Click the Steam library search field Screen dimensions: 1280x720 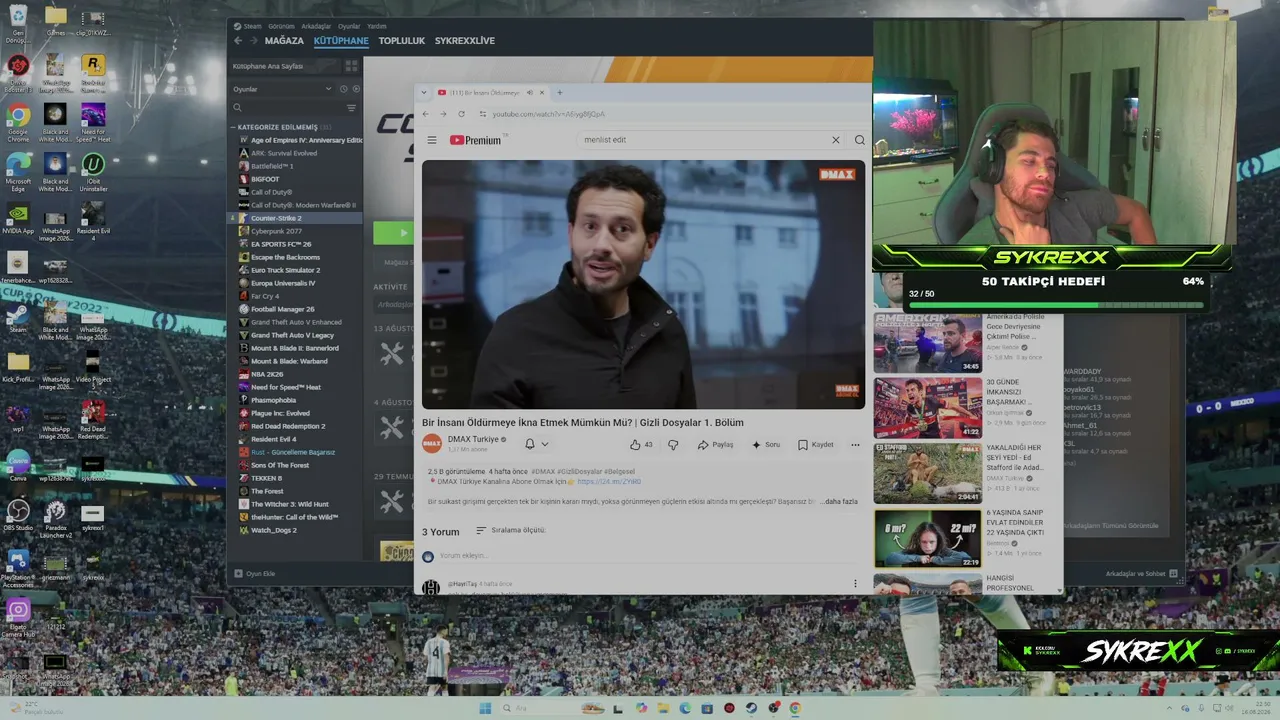286,108
